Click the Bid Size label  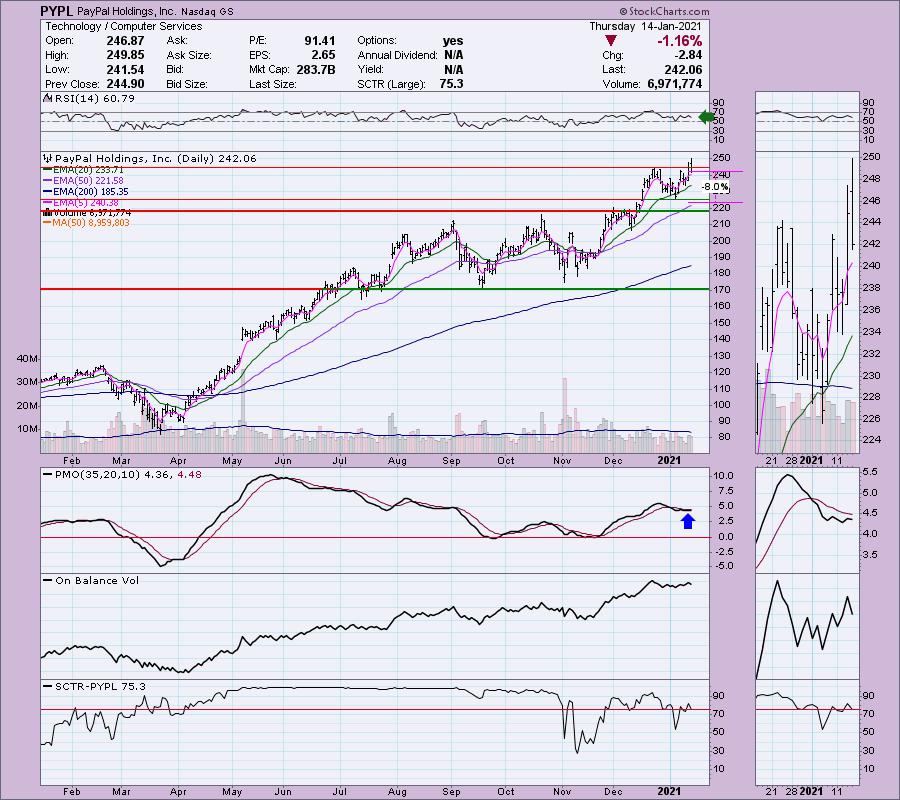(x=187, y=84)
